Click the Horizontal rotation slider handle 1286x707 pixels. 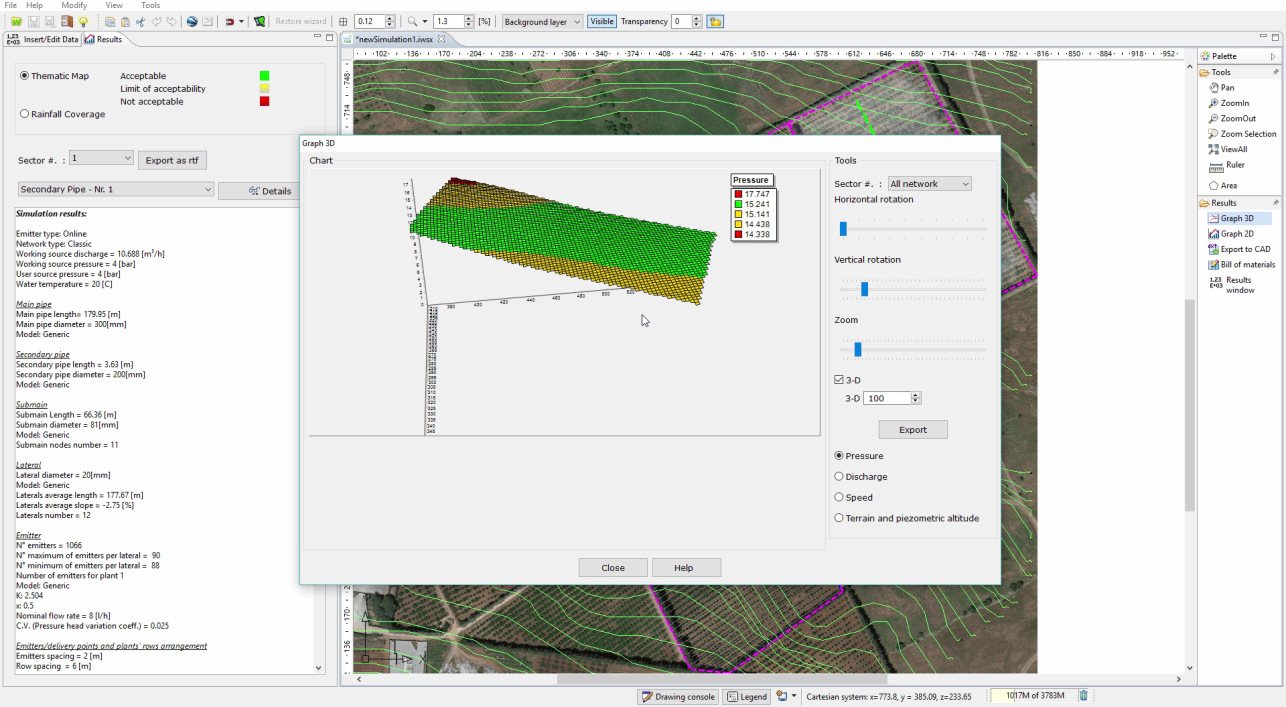pyautogui.click(x=843, y=229)
